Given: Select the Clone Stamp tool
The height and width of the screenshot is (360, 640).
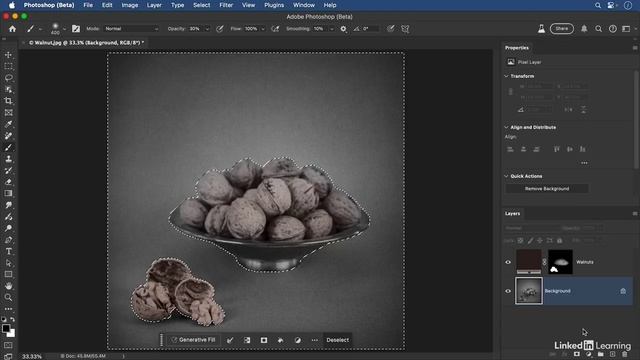Looking at the screenshot, I should (x=8, y=159).
